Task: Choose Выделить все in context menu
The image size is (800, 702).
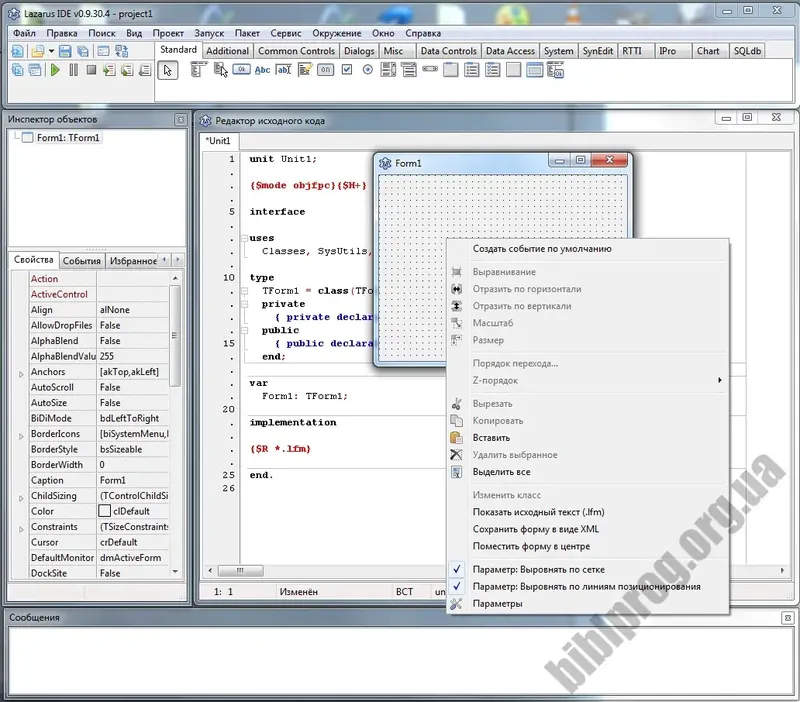Action: (501, 472)
